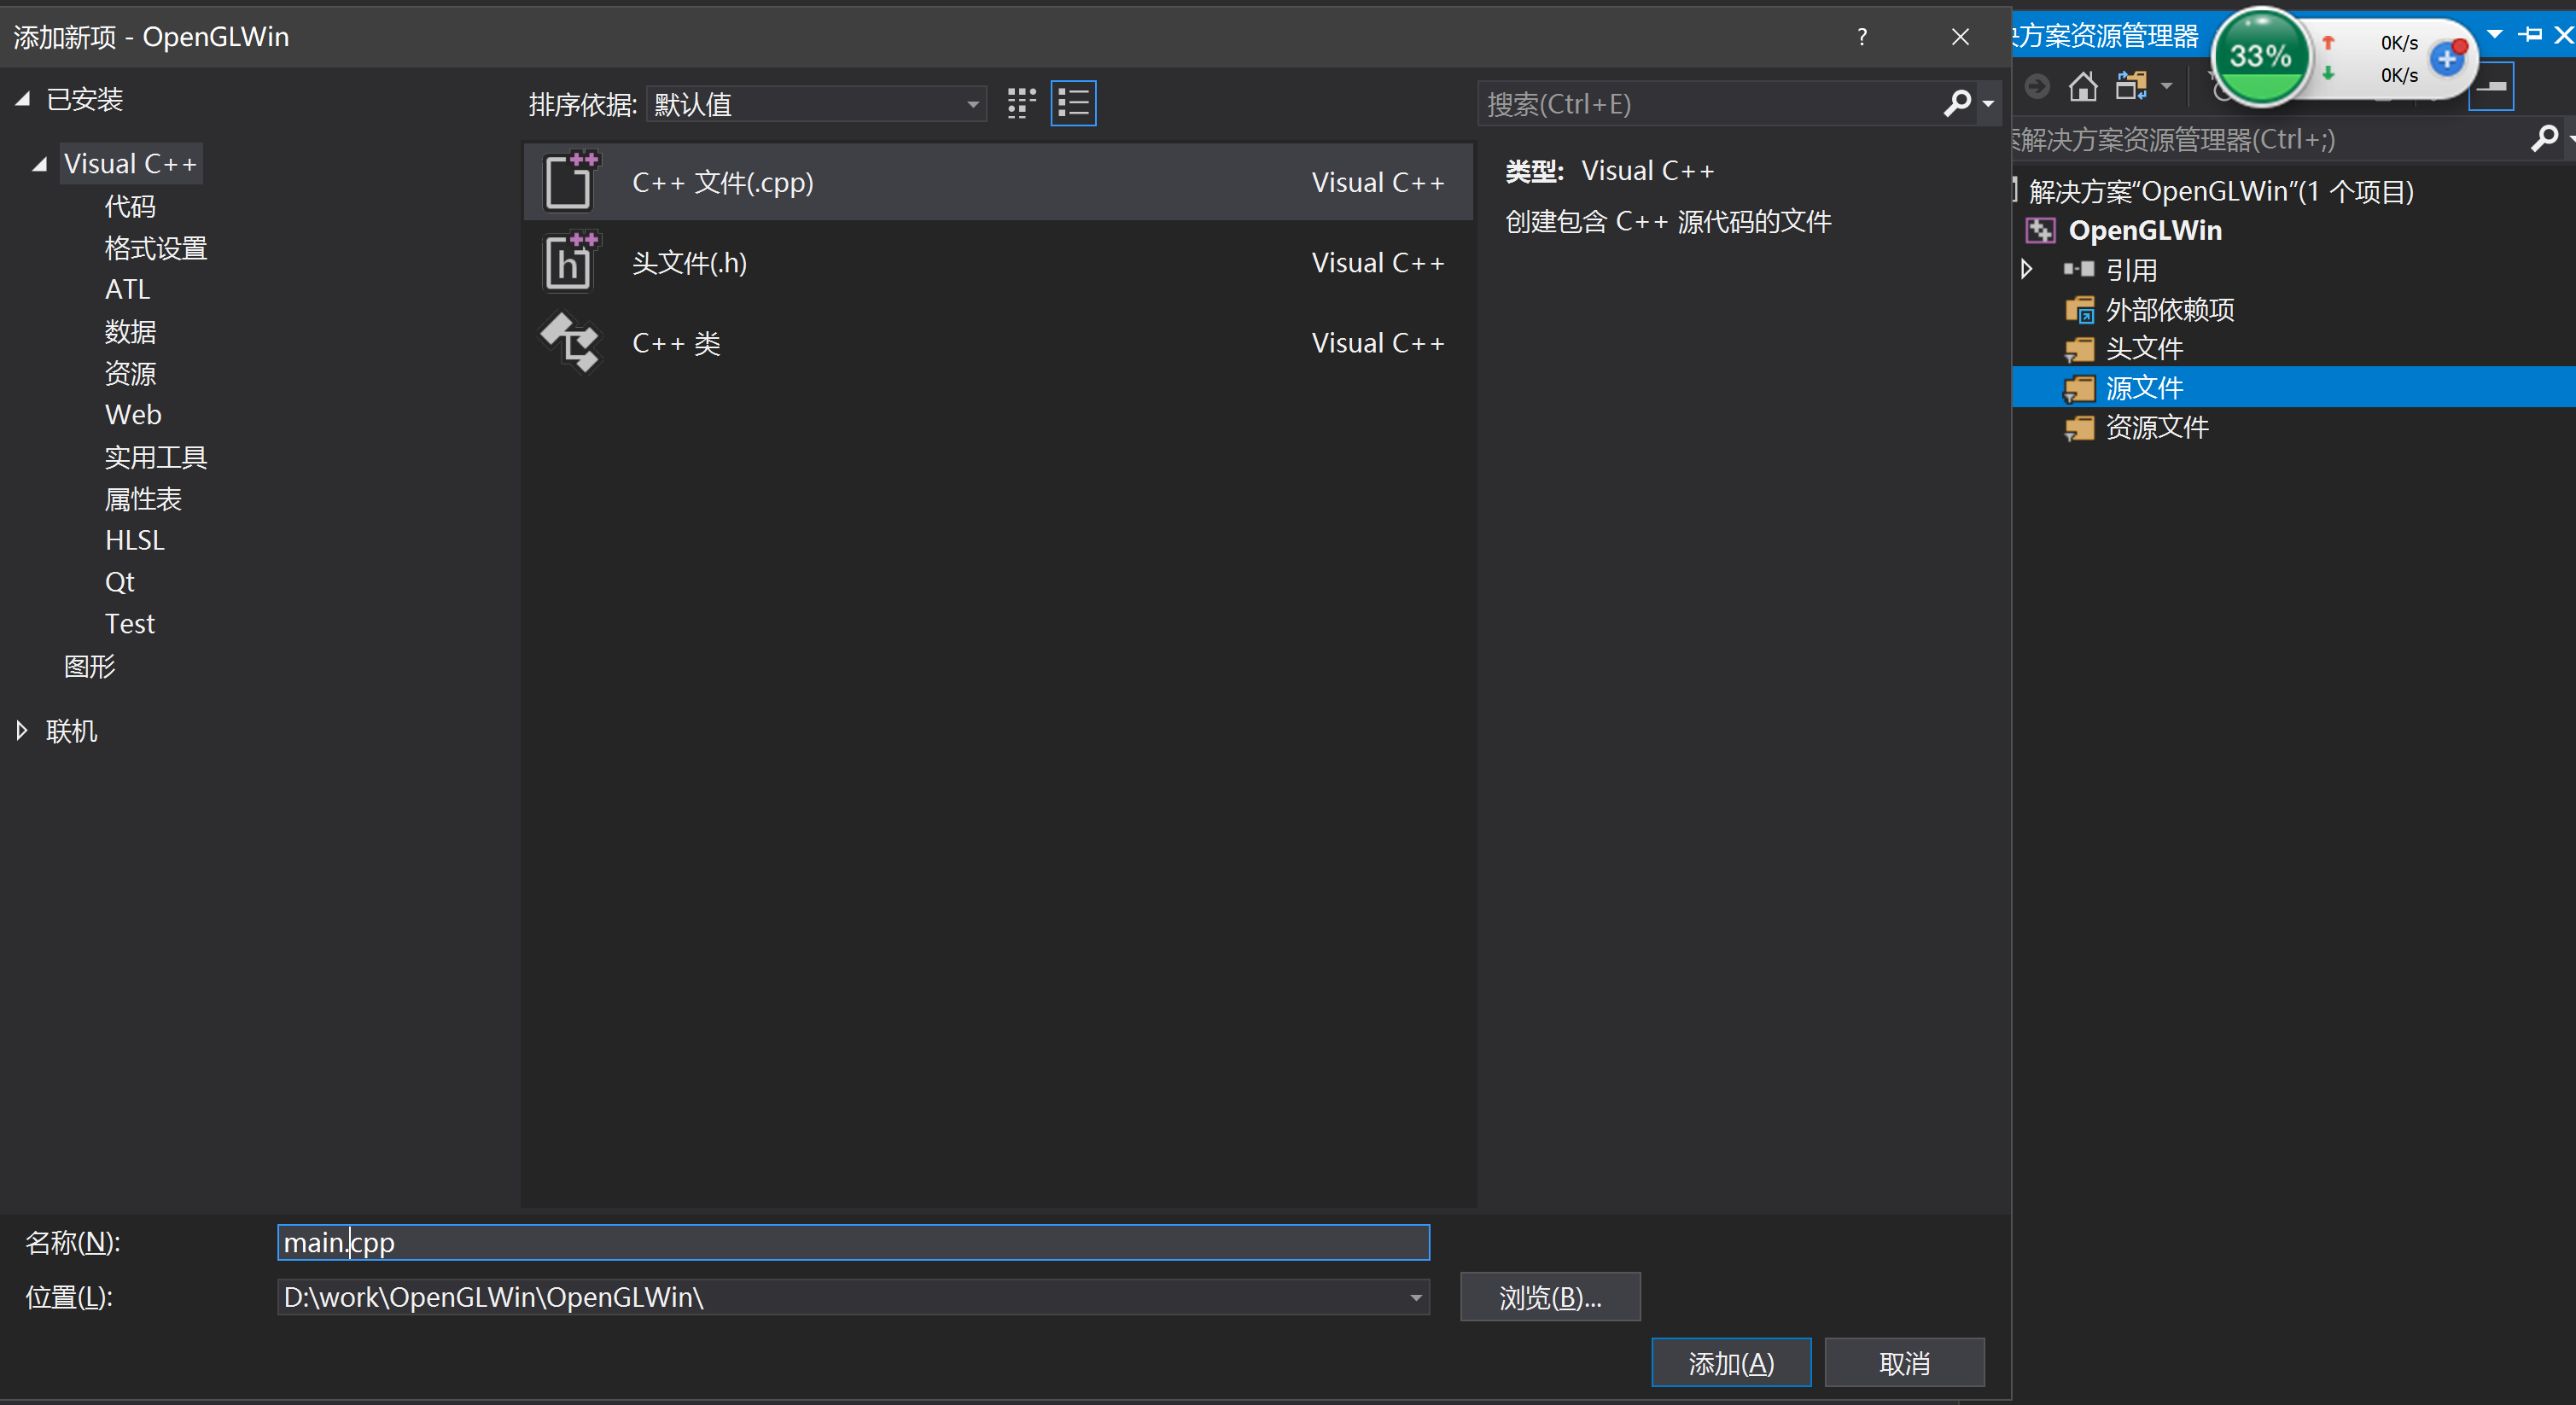The image size is (2576, 1405).
Task: Select the HLSL category in the sidebar
Action: point(134,539)
